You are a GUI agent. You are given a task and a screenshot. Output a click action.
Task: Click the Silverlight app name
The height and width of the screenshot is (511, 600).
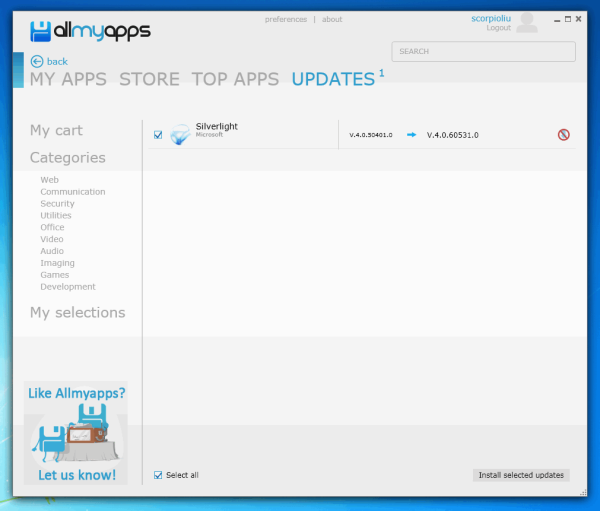[217, 126]
